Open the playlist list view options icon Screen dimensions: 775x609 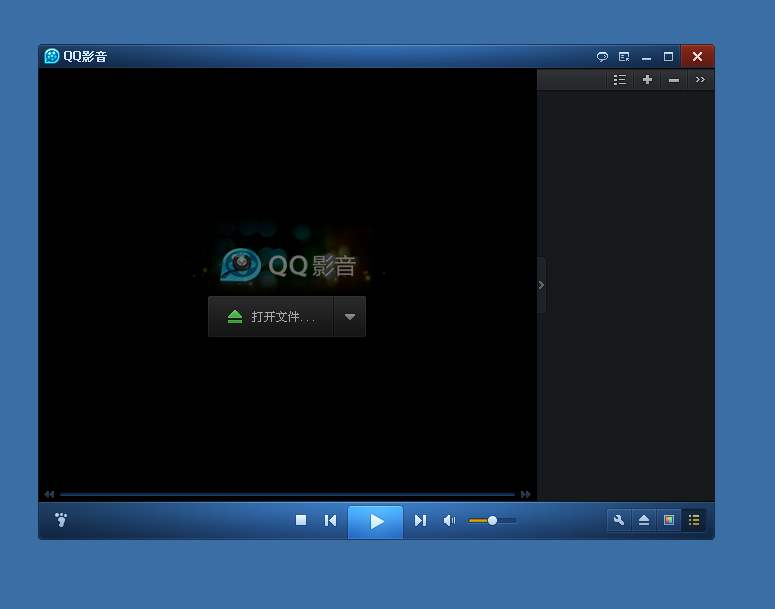pos(620,80)
